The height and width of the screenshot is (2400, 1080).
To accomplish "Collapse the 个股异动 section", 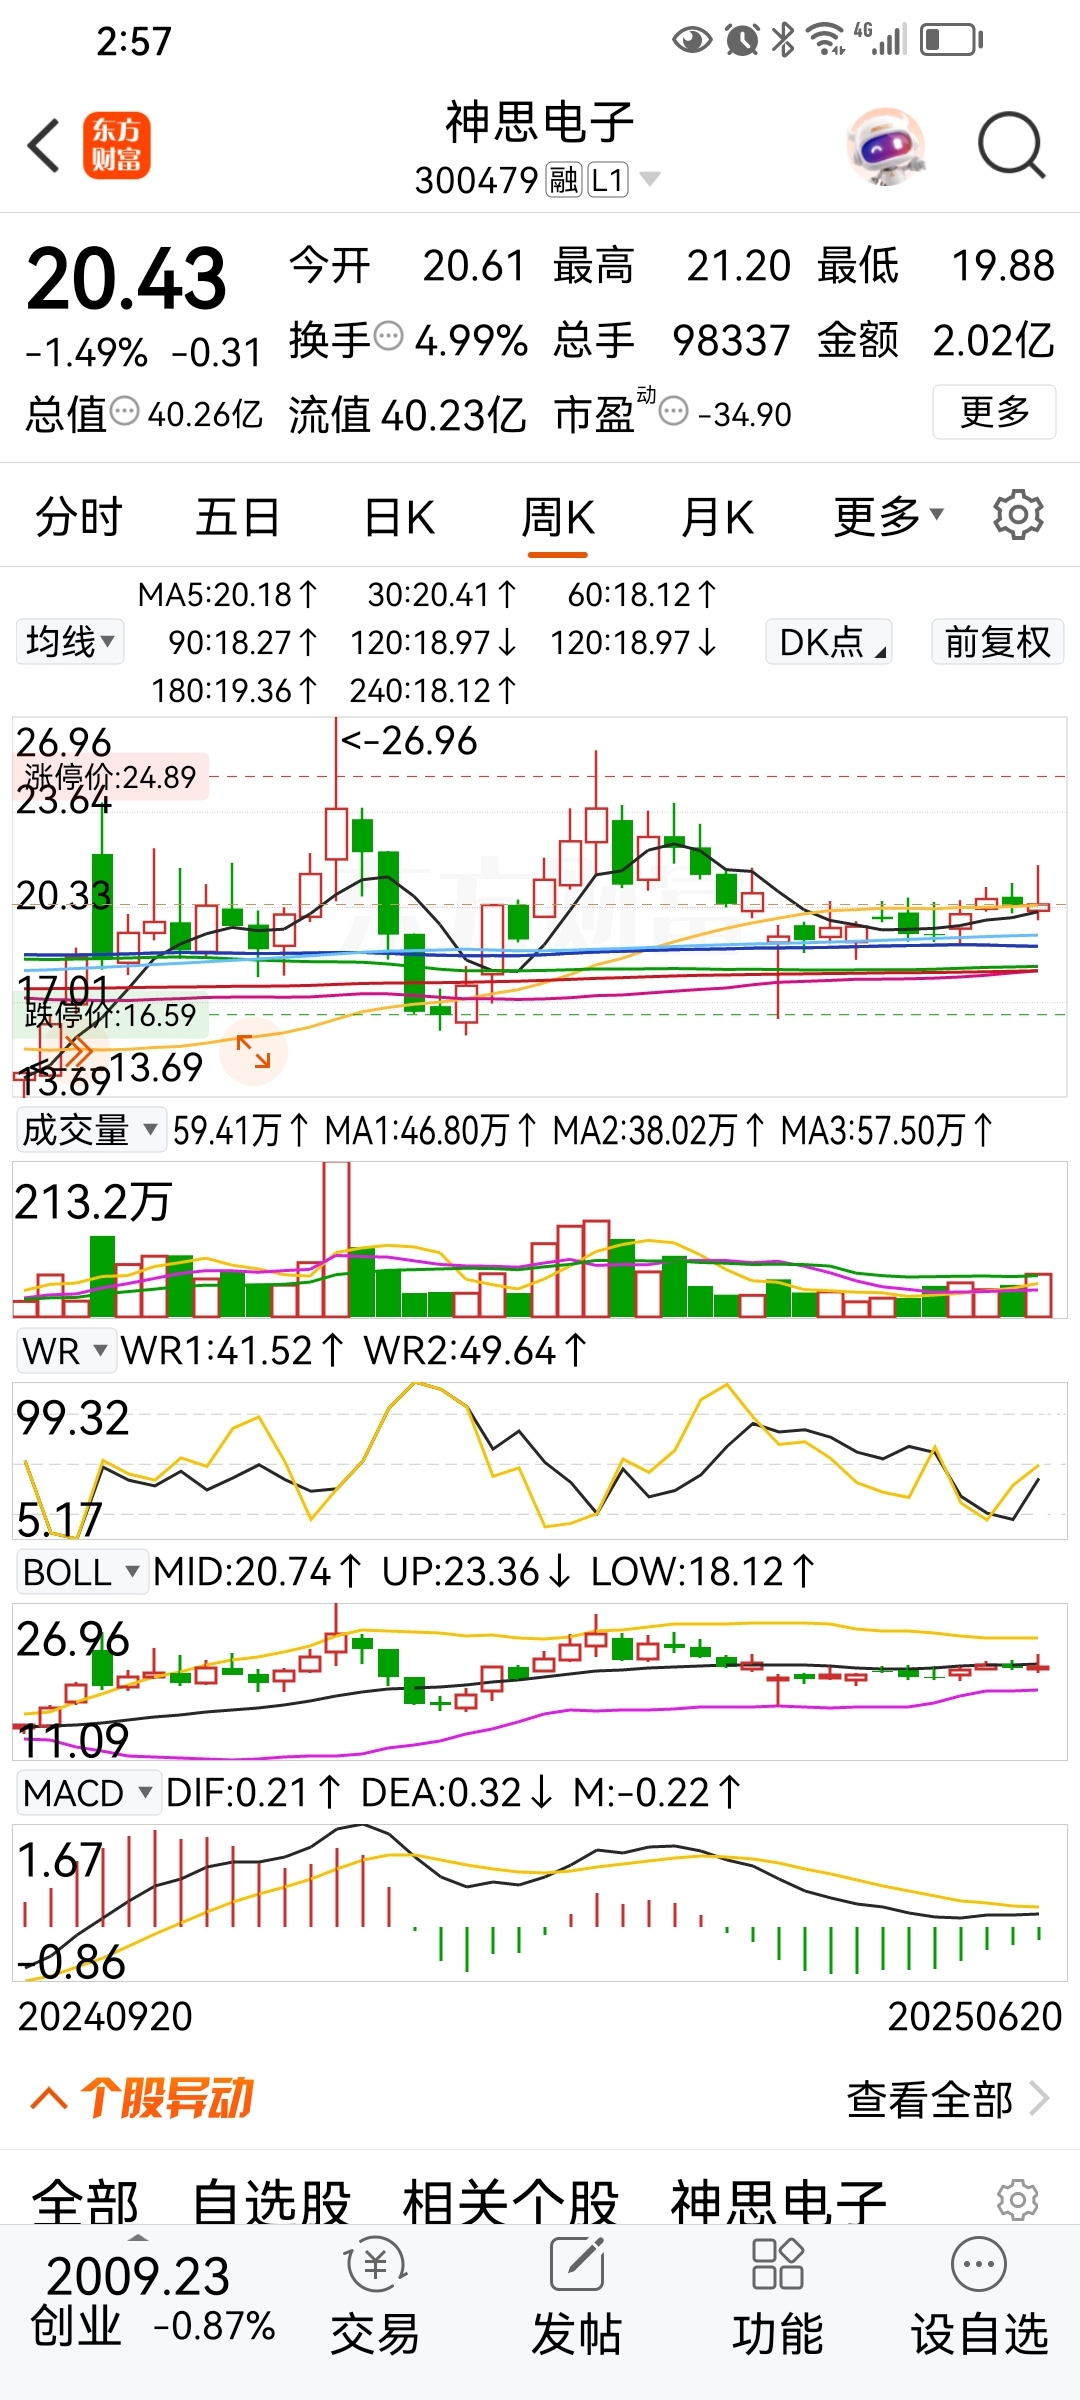I will click(50, 2098).
